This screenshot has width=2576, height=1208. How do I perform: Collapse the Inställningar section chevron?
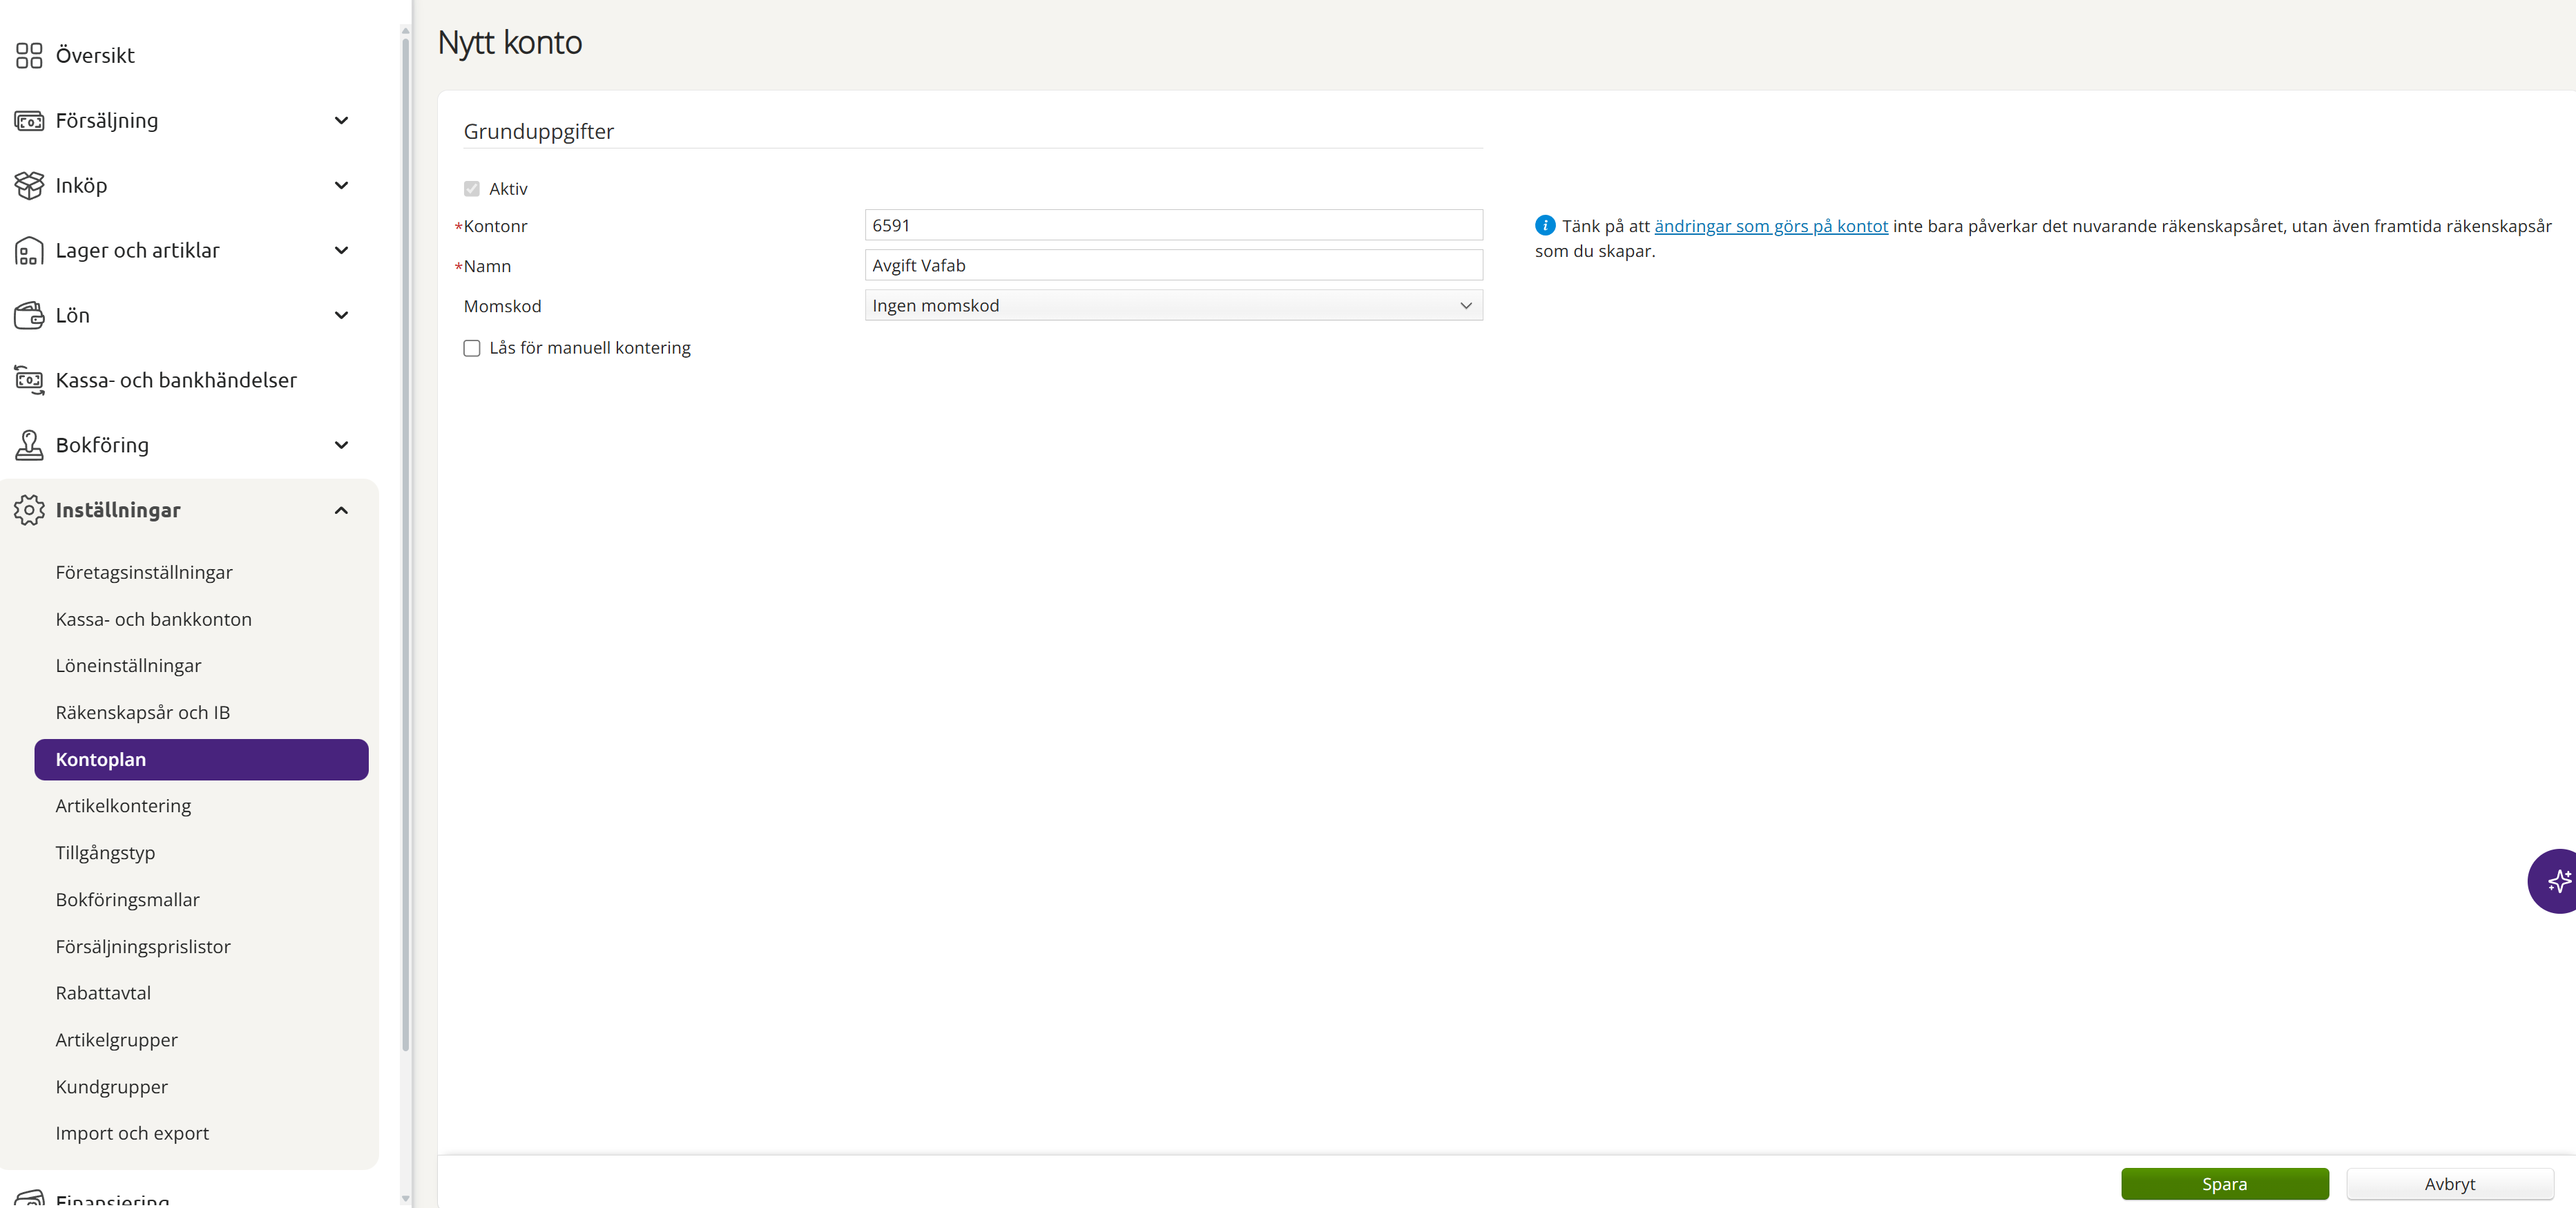coord(341,510)
